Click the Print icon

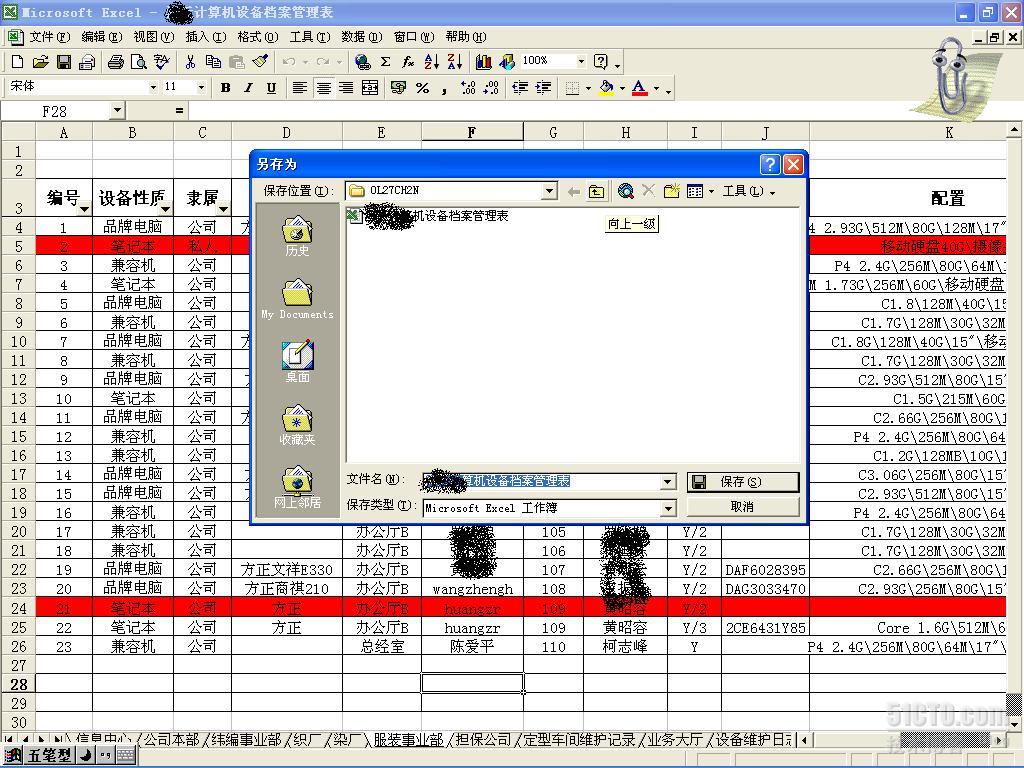coord(116,62)
